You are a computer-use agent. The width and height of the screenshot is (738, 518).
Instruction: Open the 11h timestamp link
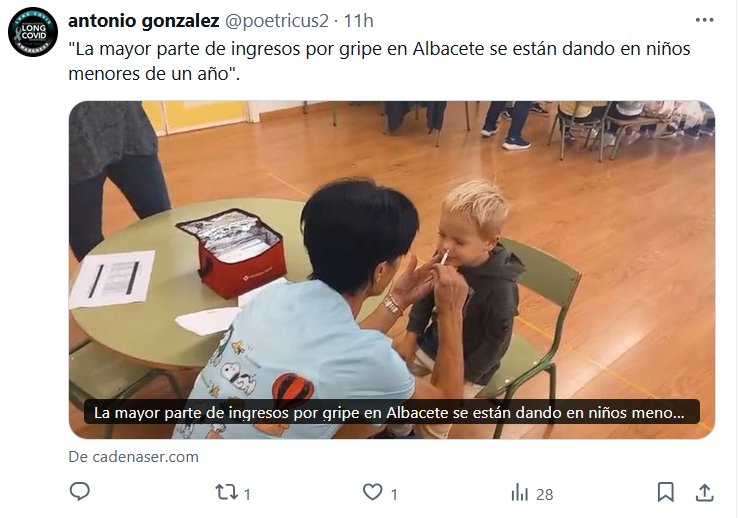pyautogui.click(x=358, y=21)
